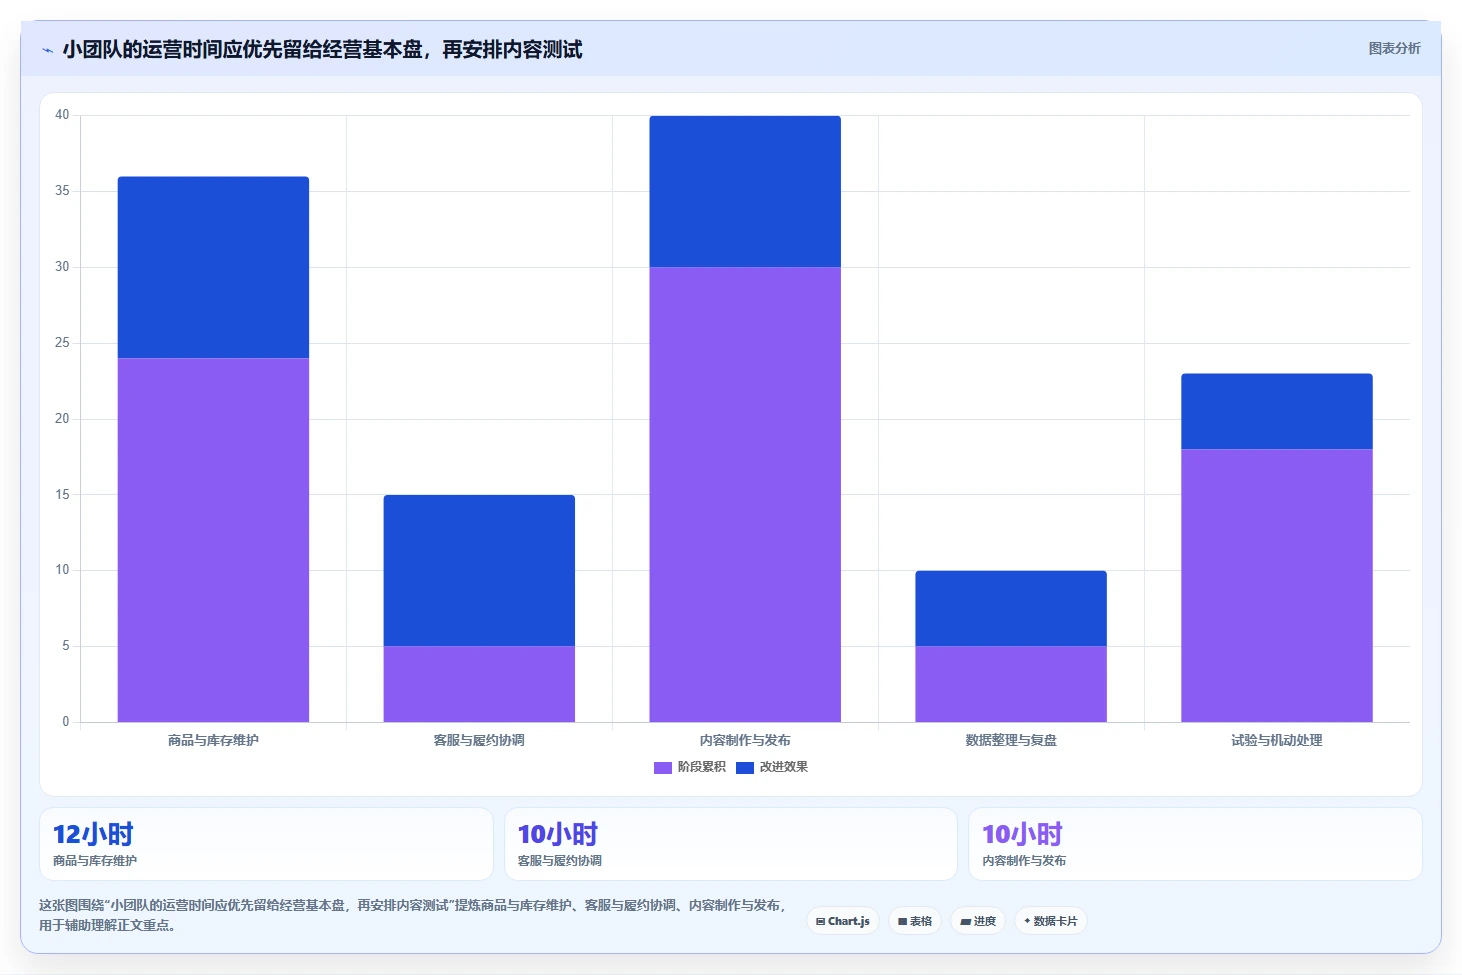Click the diamond icon in the 数据卡片 chip
The width and height of the screenshot is (1462, 975).
point(1027,921)
